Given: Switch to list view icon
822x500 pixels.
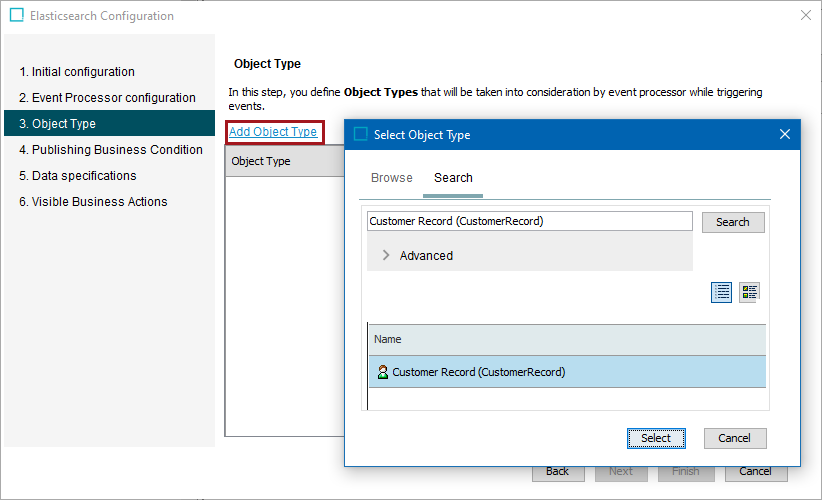Looking at the screenshot, I should [x=722, y=292].
